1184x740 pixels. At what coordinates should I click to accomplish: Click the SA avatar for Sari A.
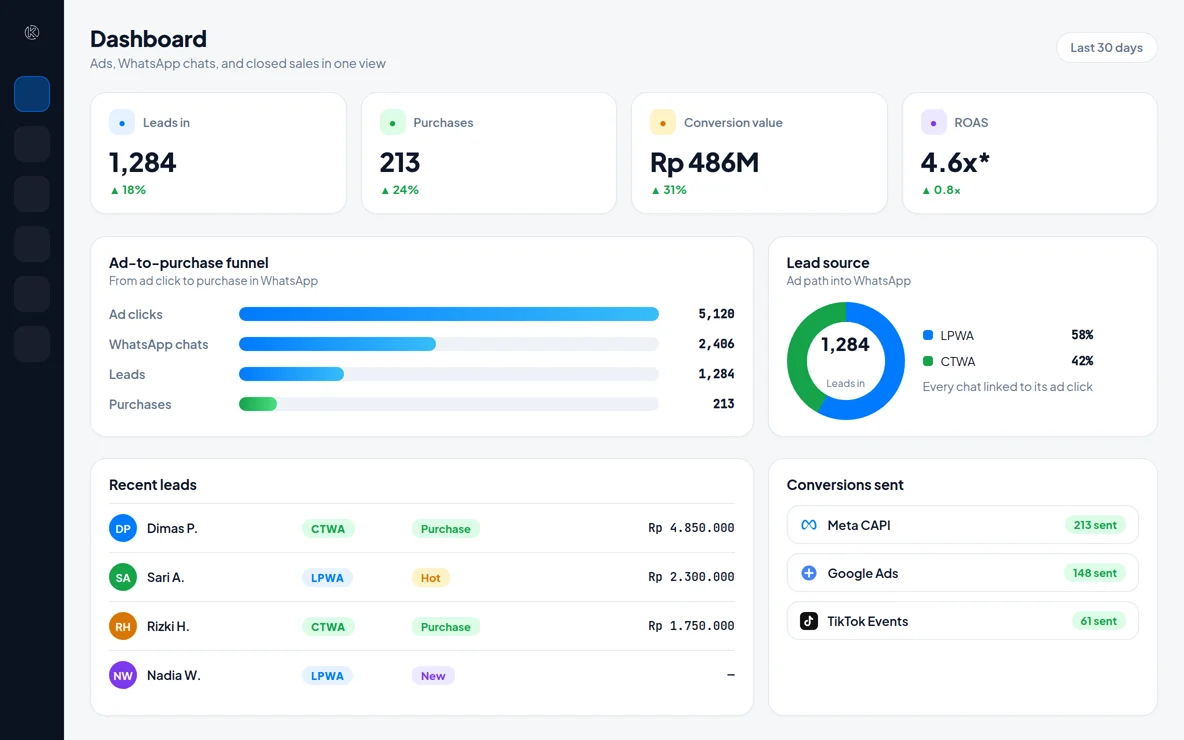(x=123, y=578)
